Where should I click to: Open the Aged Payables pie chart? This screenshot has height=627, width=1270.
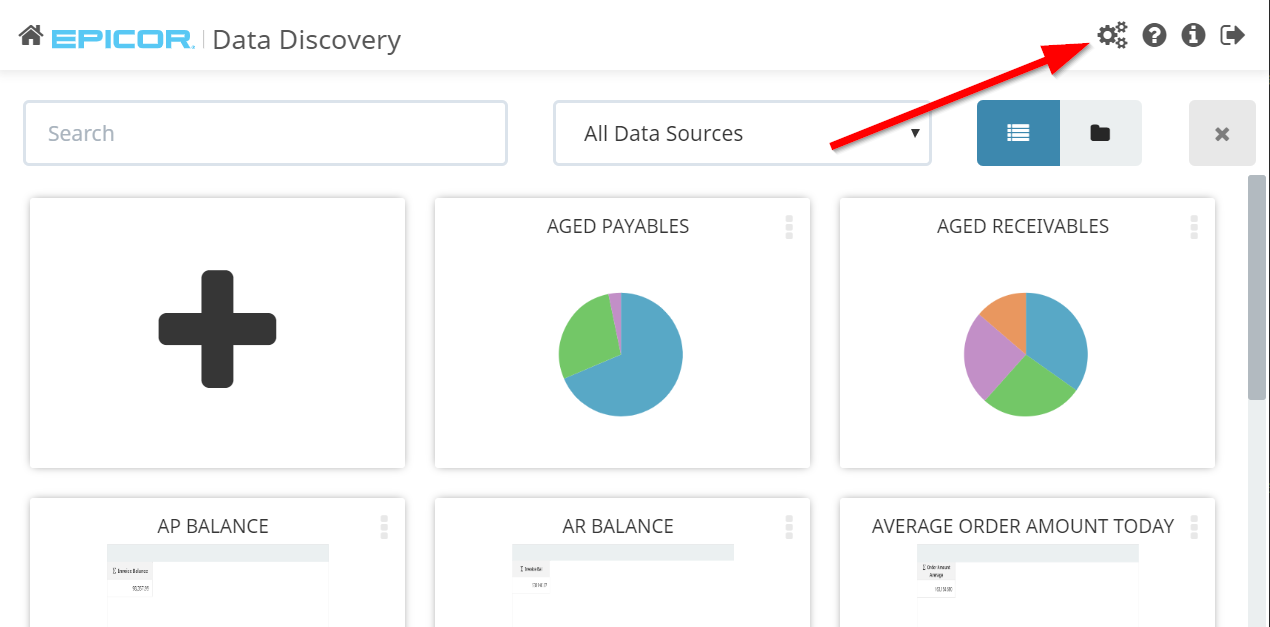tap(620, 354)
